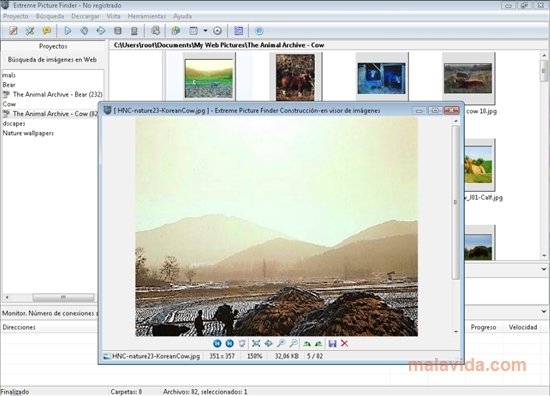Save the image with the floppy disk icon

click(333, 343)
